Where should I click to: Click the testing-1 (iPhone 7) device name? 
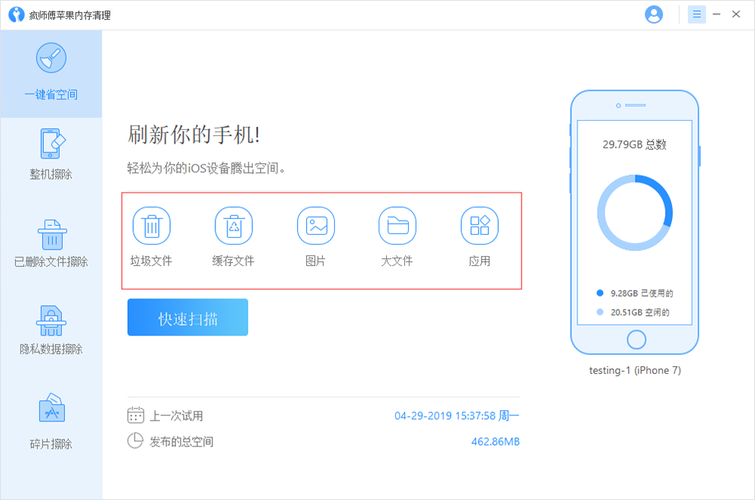click(x=635, y=370)
